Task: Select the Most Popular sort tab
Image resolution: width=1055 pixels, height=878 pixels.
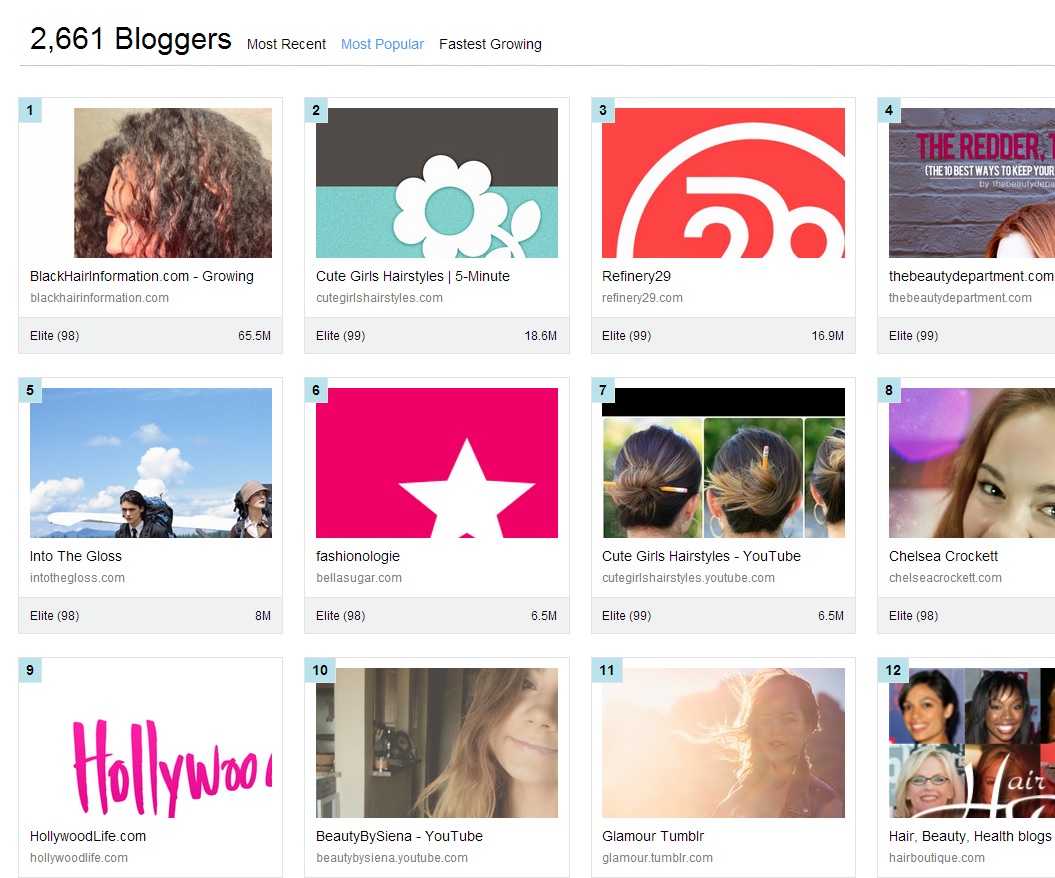Action: click(x=382, y=44)
